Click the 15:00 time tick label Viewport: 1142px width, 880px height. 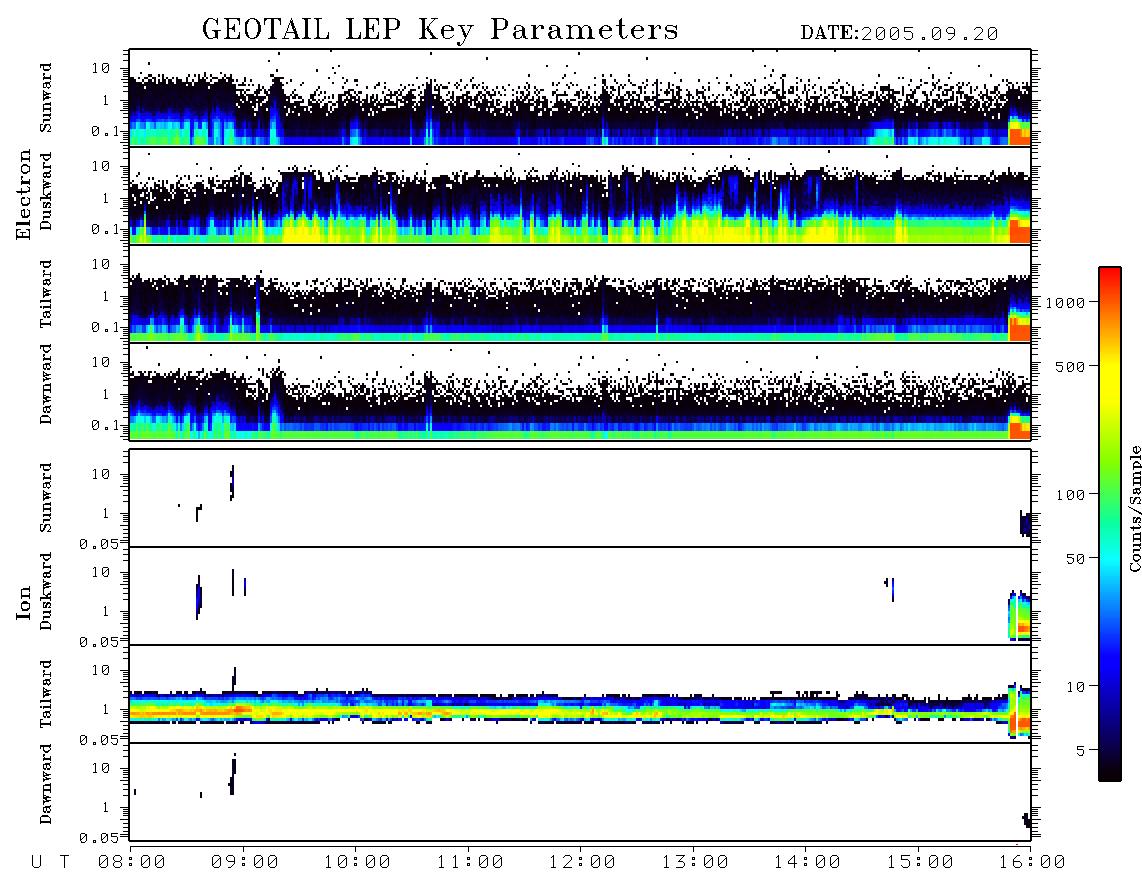(x=920, y=862)
